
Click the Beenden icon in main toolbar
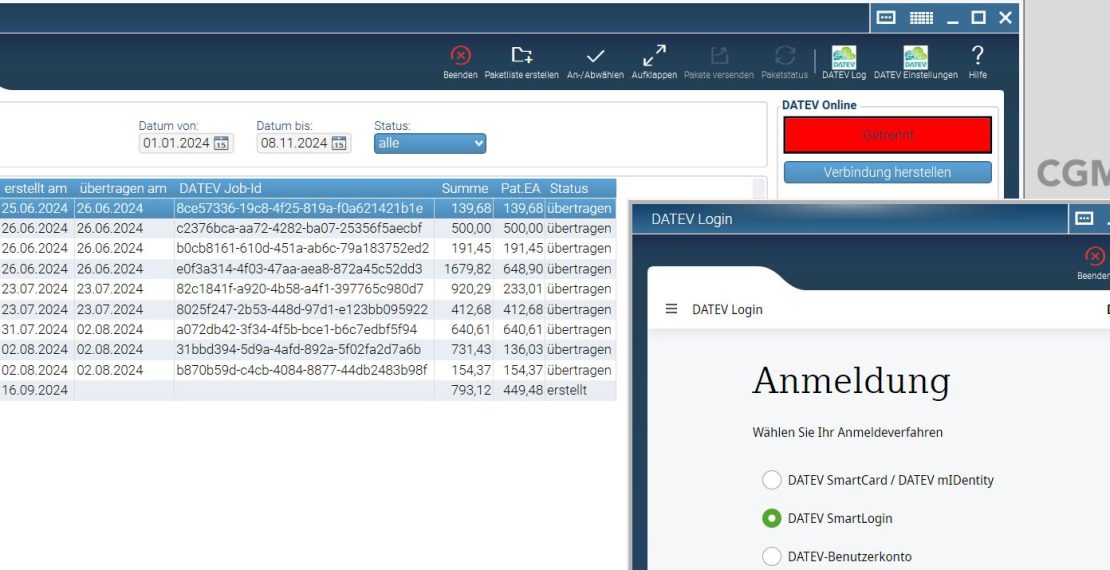click(x=460, y=56)
